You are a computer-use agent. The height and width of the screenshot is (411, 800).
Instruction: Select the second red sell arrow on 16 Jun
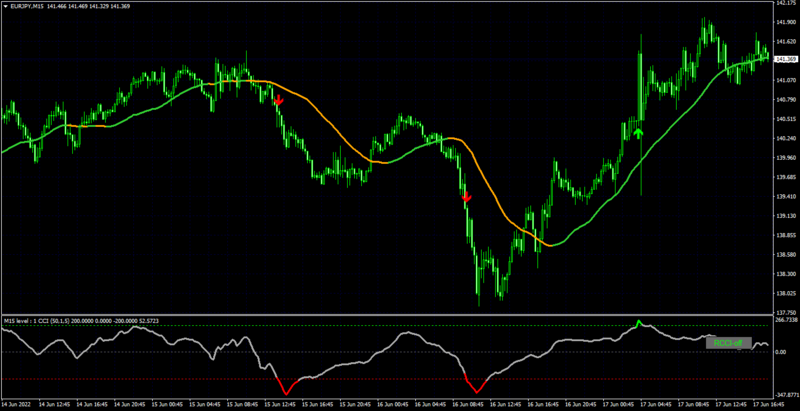click(466, 197)
